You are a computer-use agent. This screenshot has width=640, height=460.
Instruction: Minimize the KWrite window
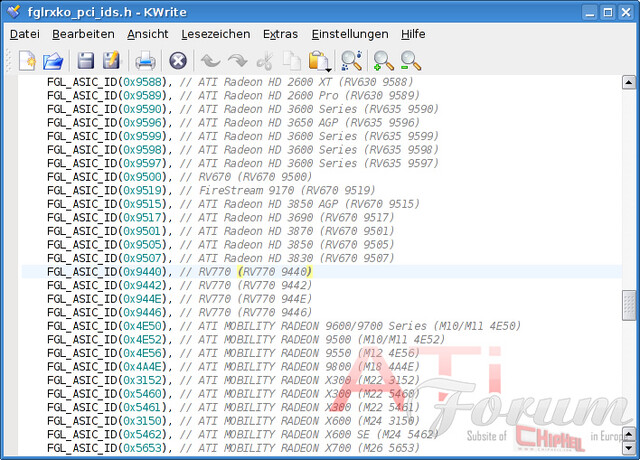pos(590,12)
